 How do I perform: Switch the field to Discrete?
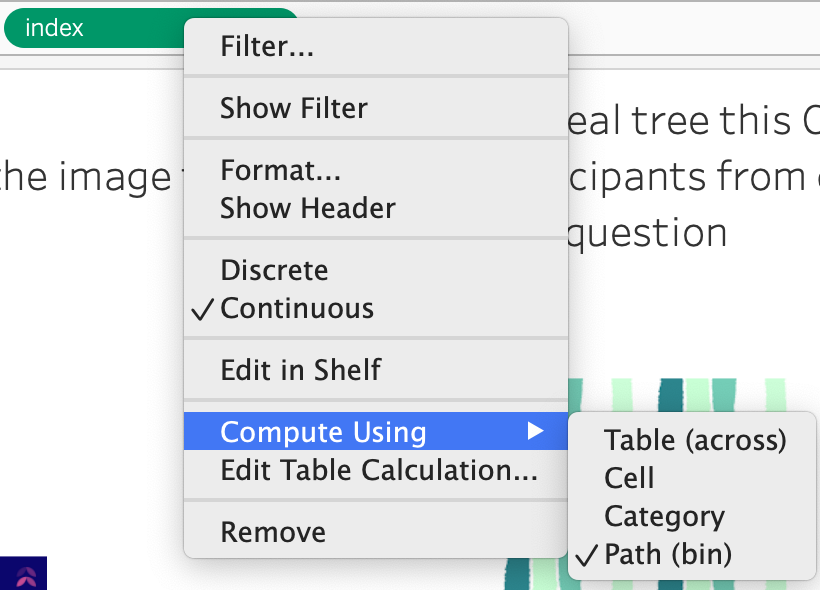(x=274, y=270)
